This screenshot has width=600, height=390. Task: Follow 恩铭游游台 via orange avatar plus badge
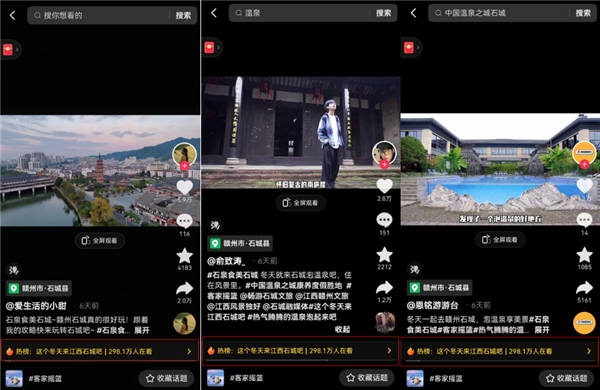(x=584, y=164)
